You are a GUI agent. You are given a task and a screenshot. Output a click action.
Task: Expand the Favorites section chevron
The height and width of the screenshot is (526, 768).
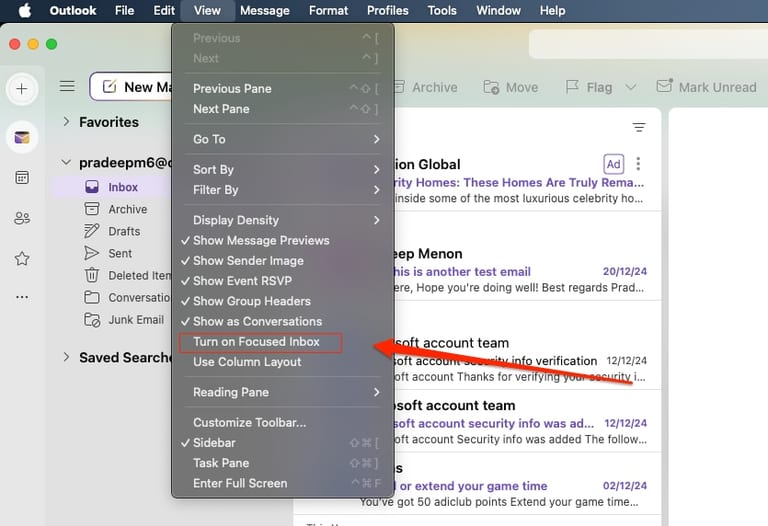pos(67,121)
